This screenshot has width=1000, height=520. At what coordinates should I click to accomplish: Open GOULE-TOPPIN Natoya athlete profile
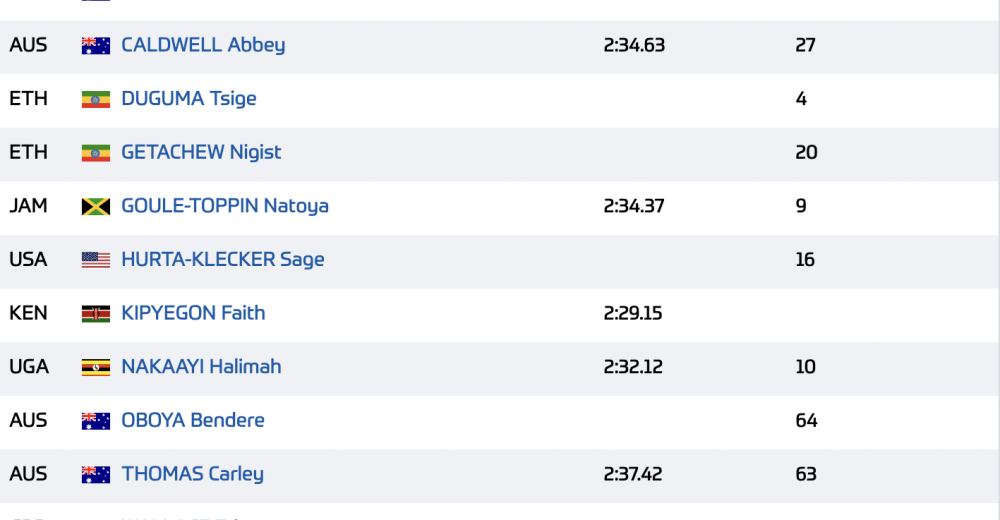224,206
